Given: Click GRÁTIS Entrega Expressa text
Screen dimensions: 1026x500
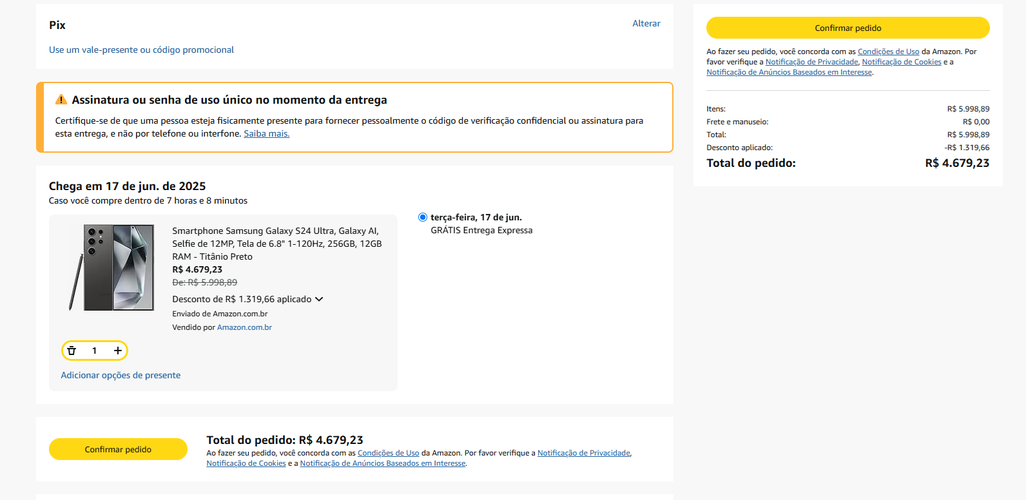Looking at the screenshot, I should (482, 230).
